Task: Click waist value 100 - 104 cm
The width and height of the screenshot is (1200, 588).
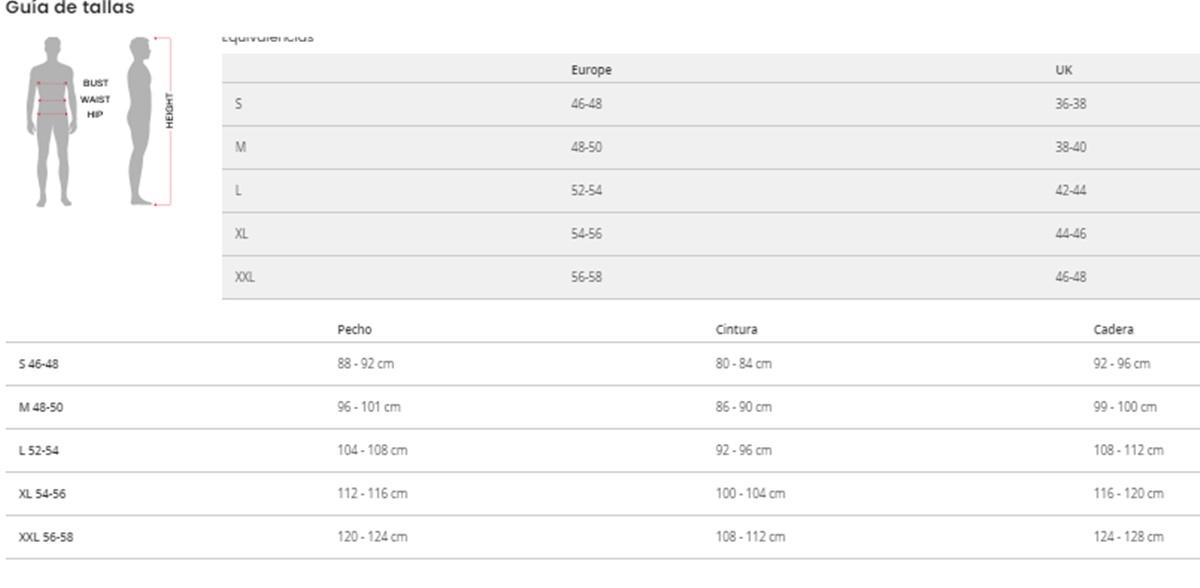Action: point(750,494)
